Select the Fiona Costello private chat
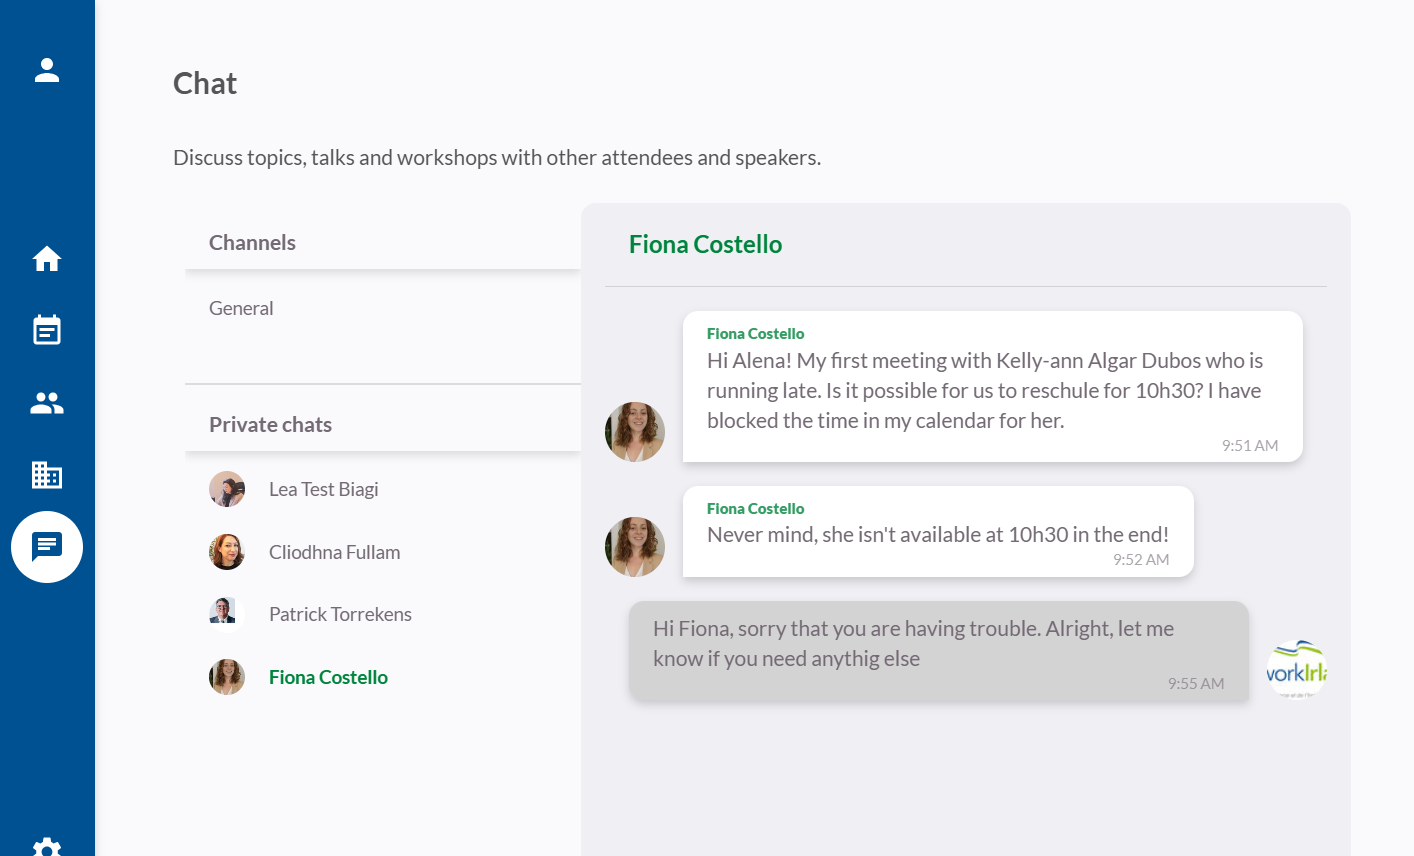The width and height of the screenshot is (1414, 856). click(x=328, y=677)
